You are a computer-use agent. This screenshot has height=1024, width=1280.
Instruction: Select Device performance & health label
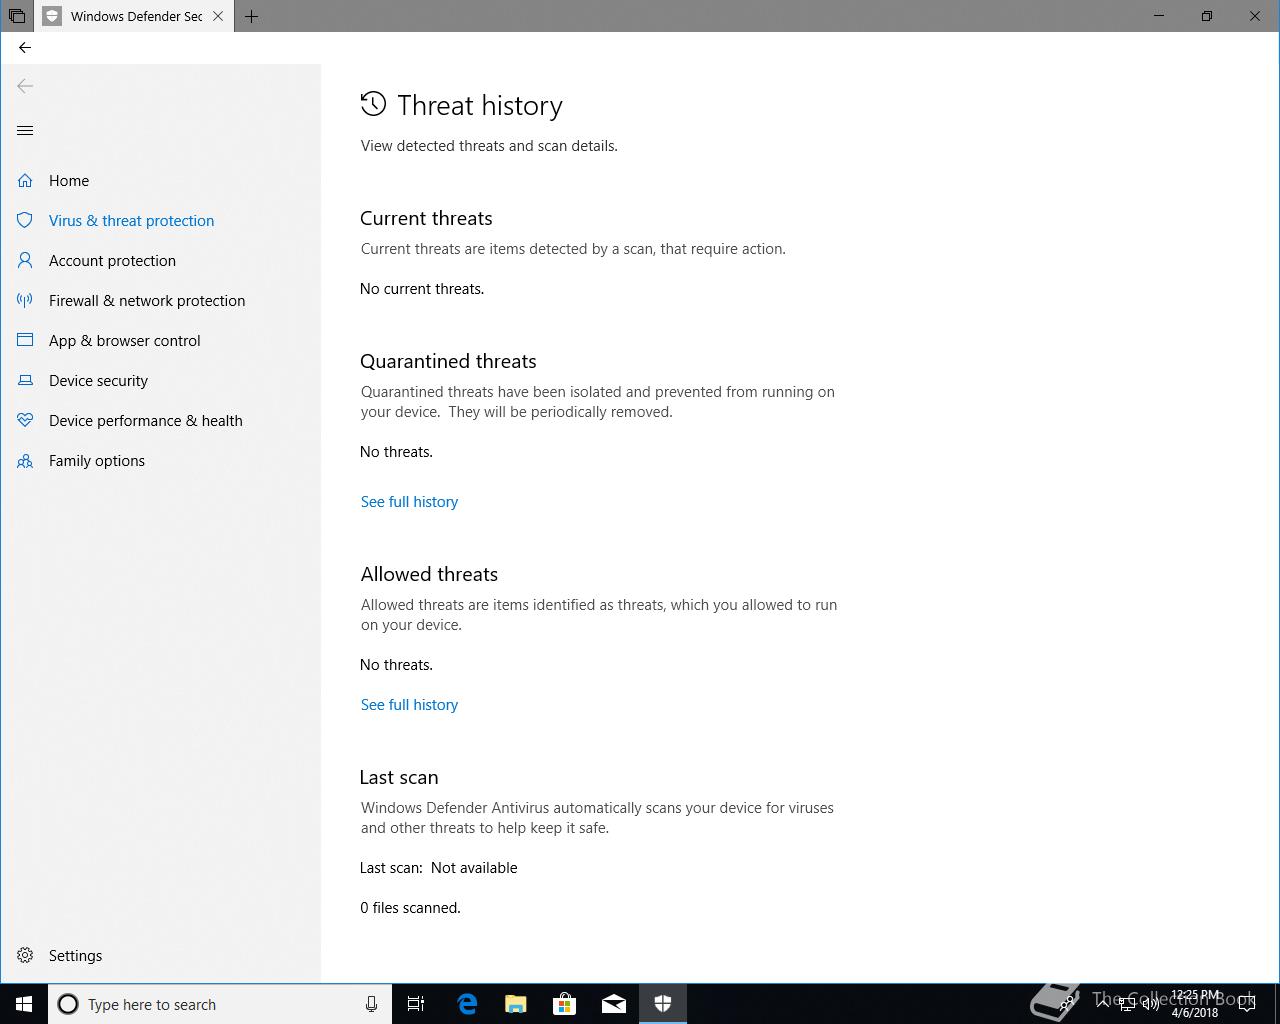(145, 421)
